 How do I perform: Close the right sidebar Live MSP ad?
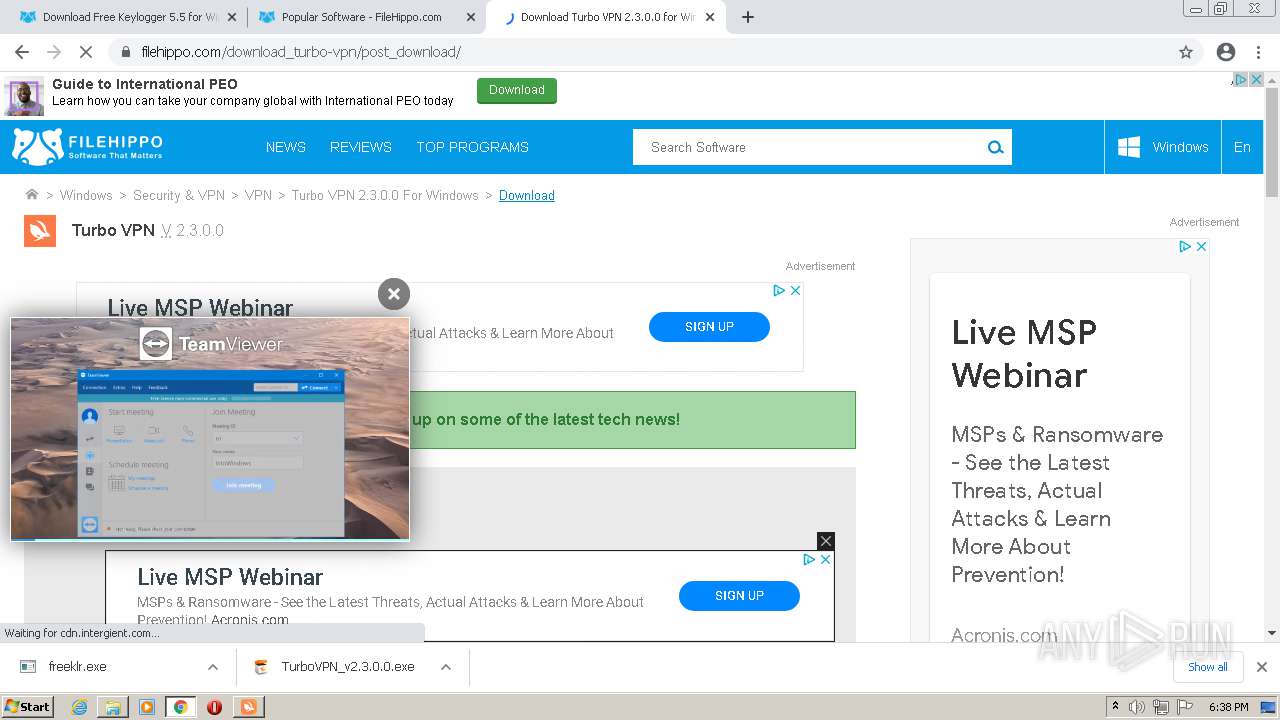(1201, 246)
